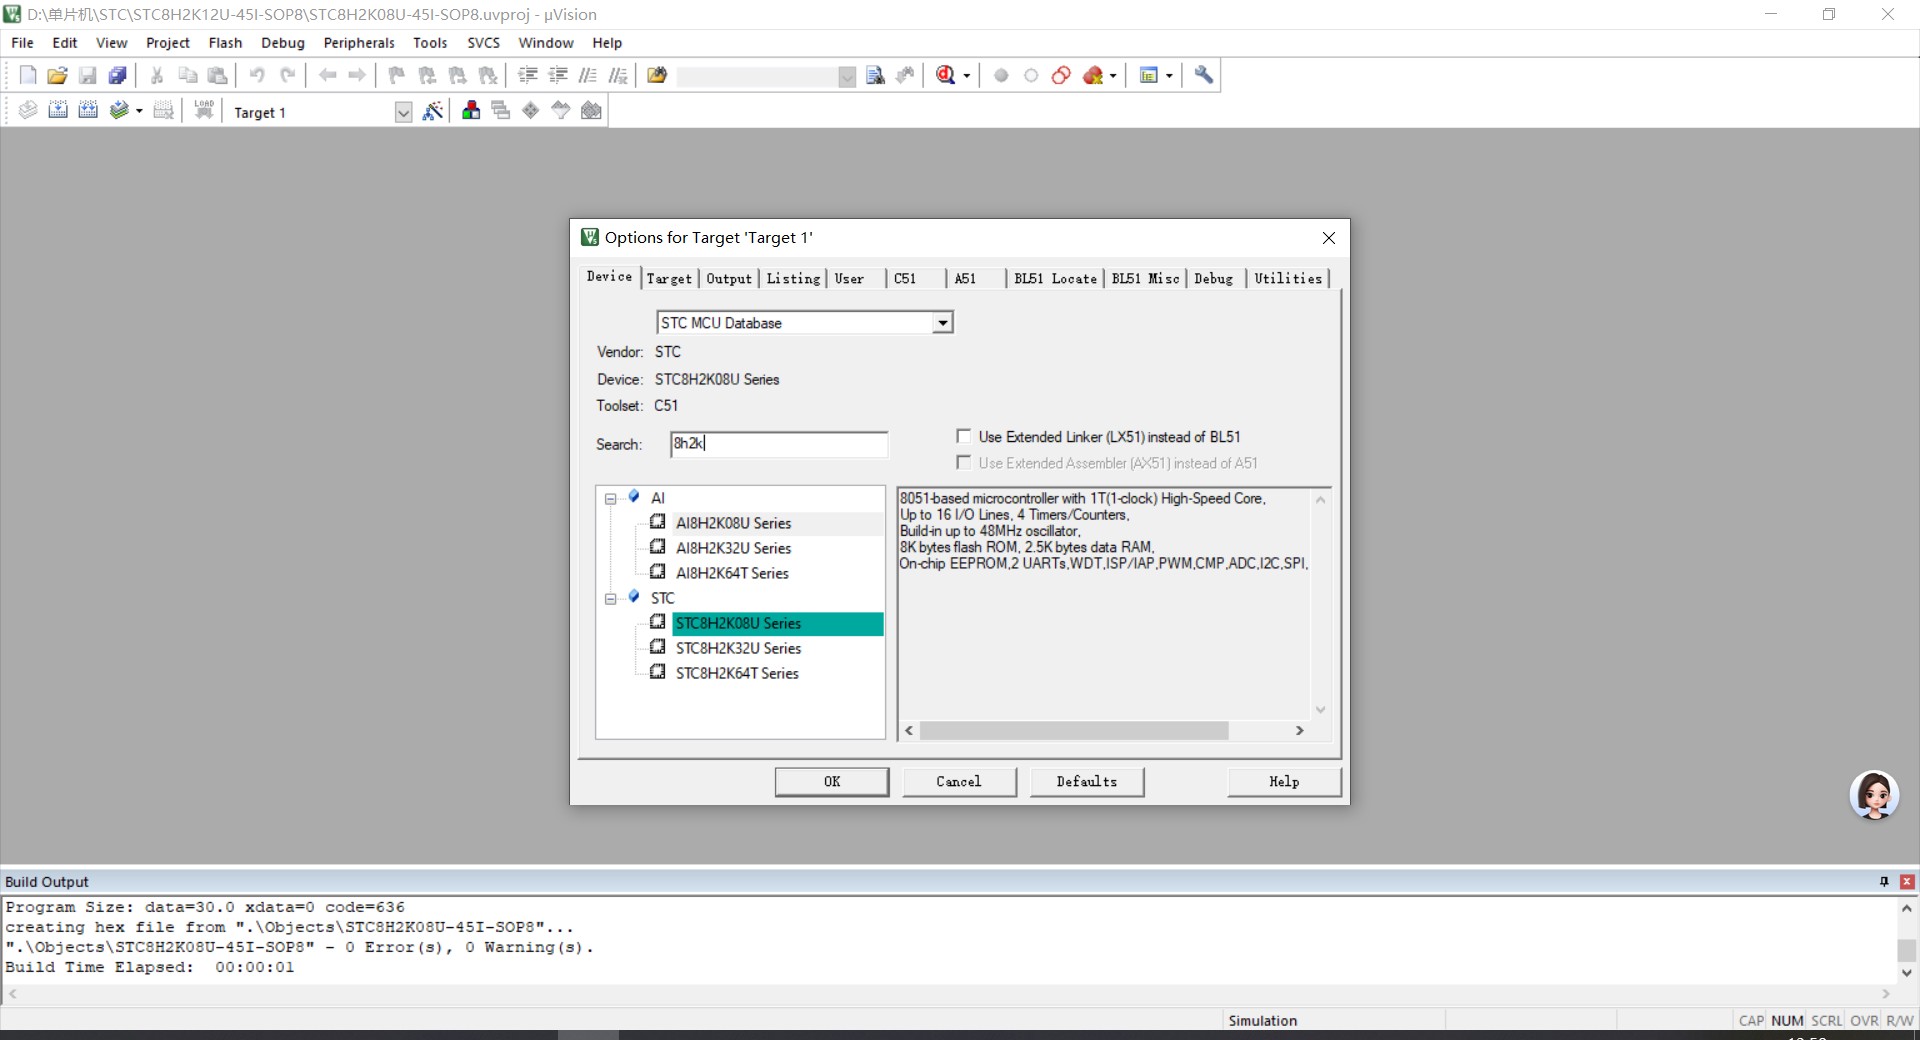This screenshot has width=1920, height=1040.
Task: Click the Insert breakpoint red dot icon
Action: [x=1001, y=75]
